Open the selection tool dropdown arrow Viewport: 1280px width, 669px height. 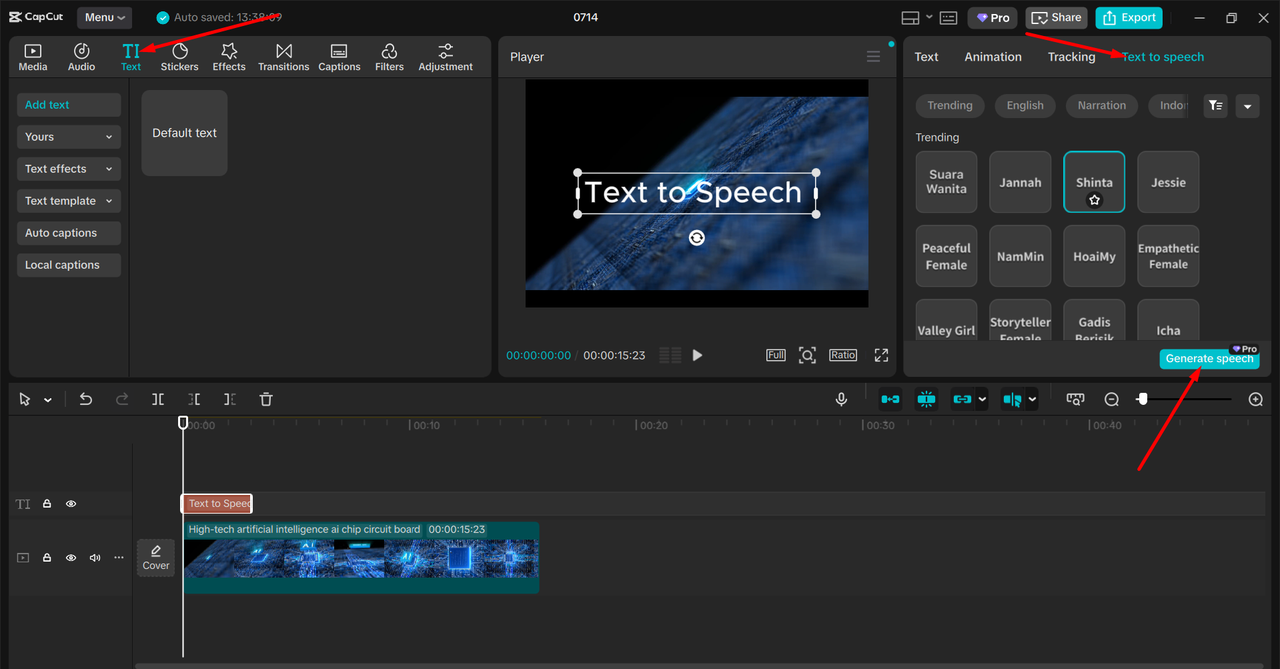(47, 400)
